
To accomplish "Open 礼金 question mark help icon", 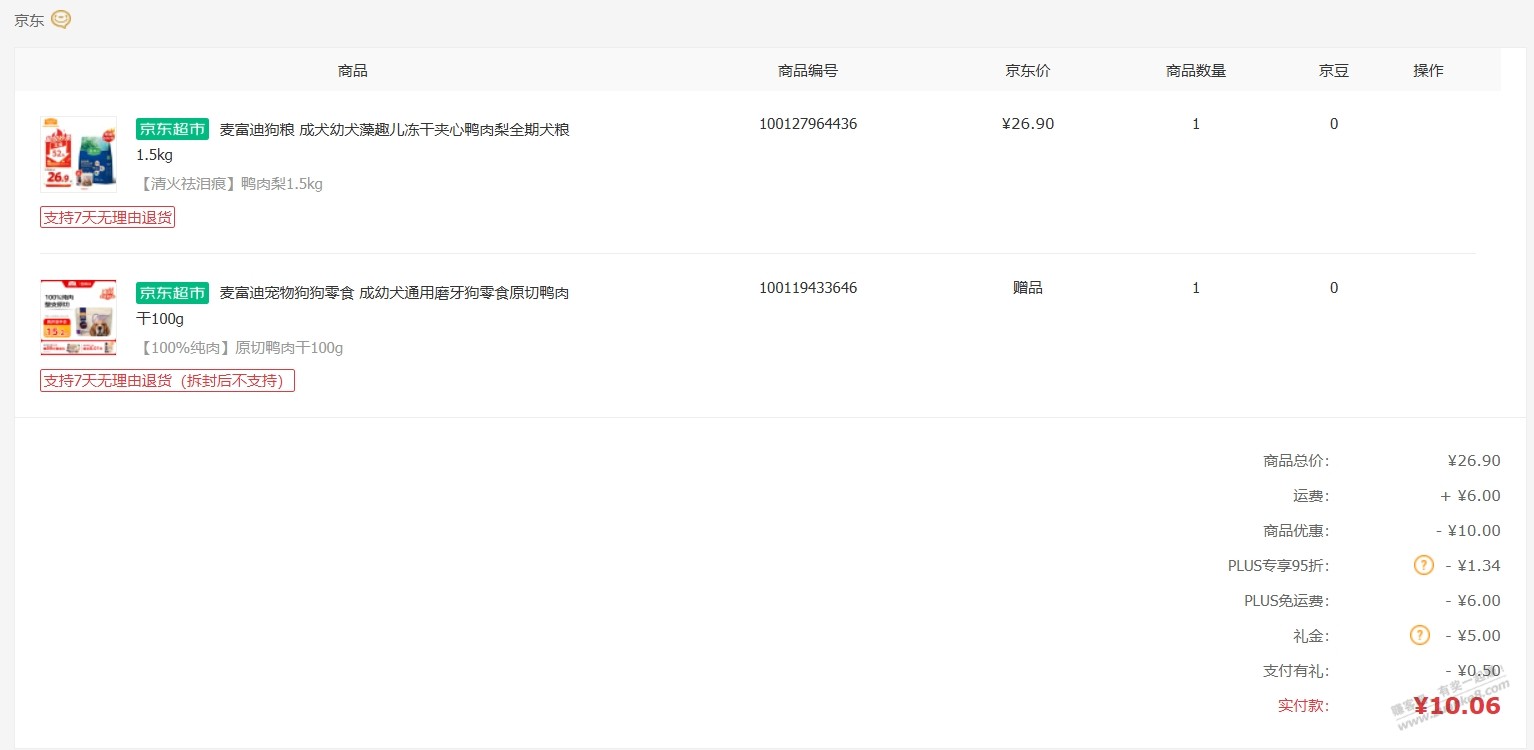I will pyautogui.click(x=1419, y=635).
